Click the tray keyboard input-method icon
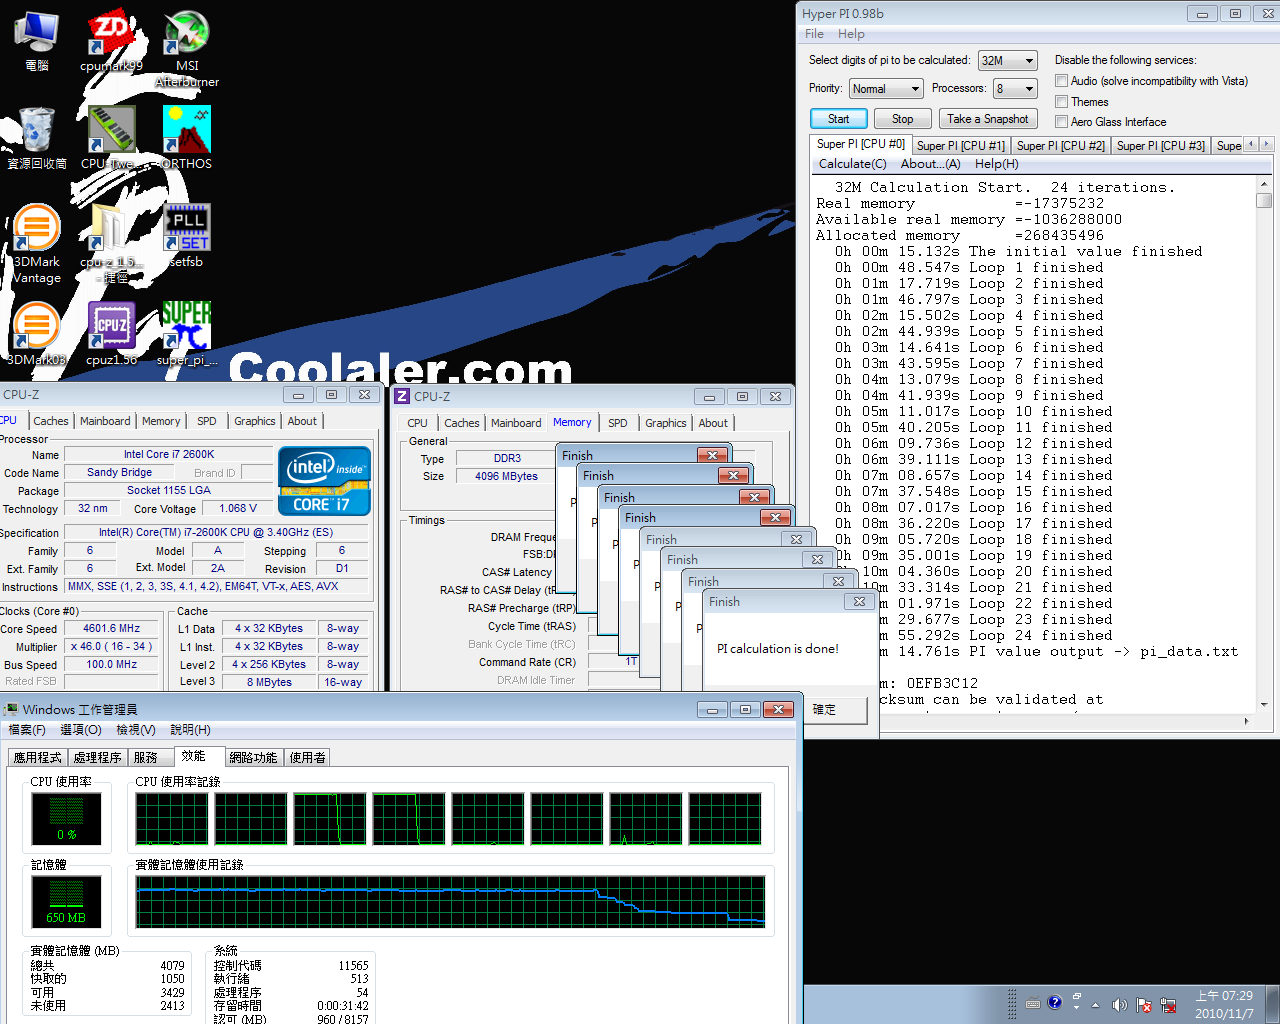Image resolution: width=1280 pixels, height=1024 pixels. click(x=1033, y=1004)
